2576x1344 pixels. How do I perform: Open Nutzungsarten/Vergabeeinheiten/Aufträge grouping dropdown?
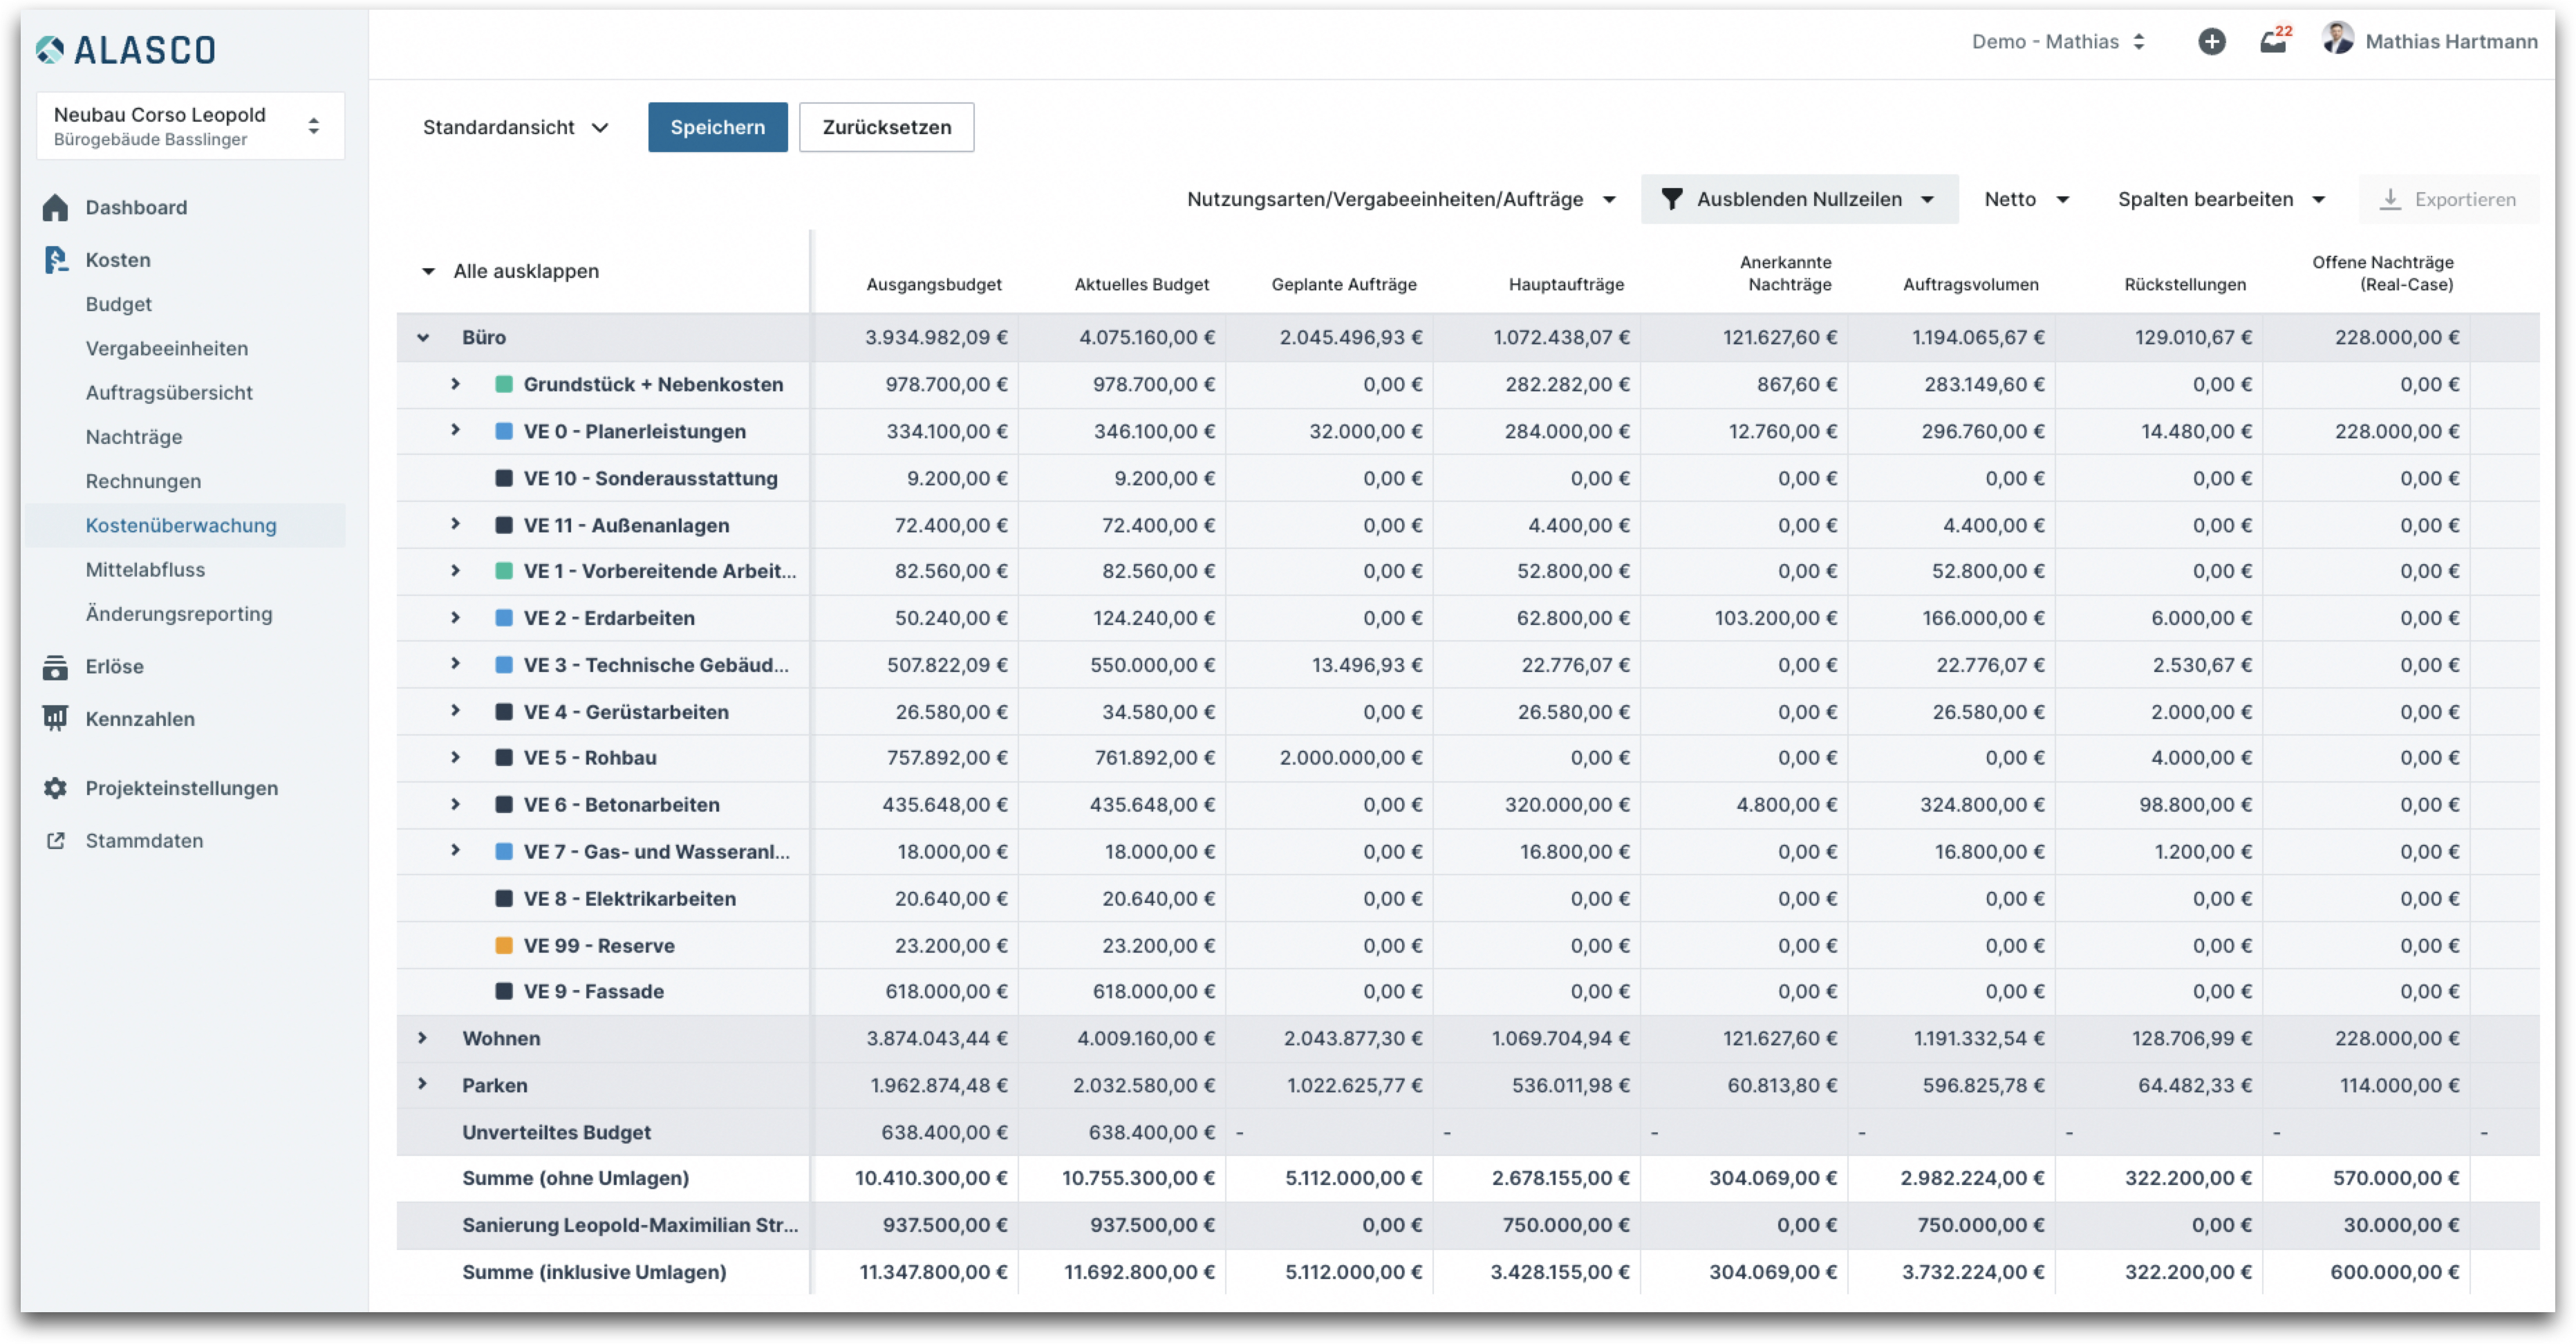click(x=1401, y=199)
